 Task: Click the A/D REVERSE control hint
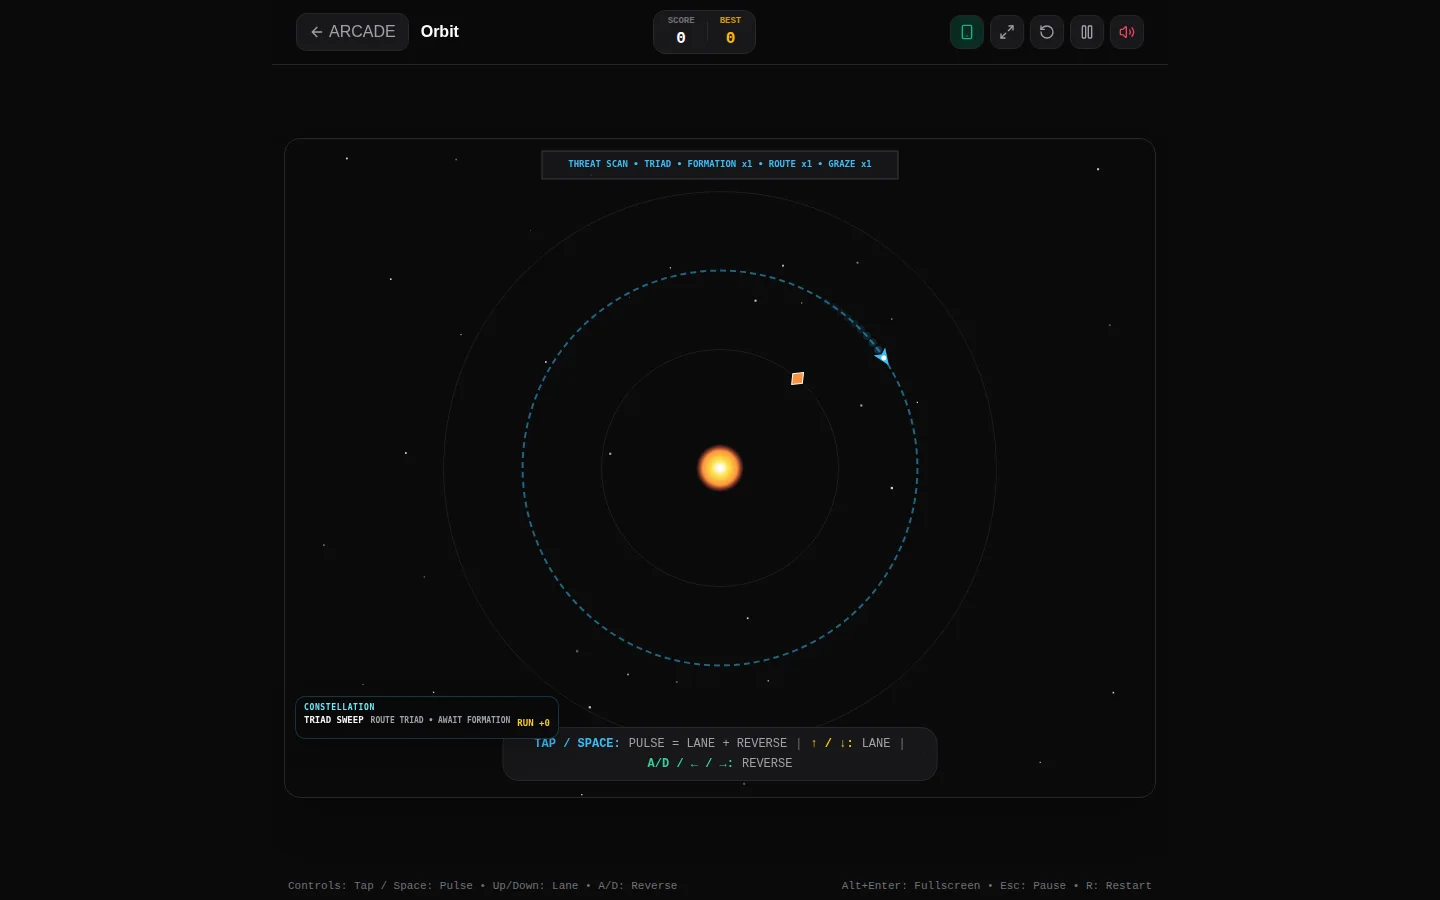[x=720, y=763]
